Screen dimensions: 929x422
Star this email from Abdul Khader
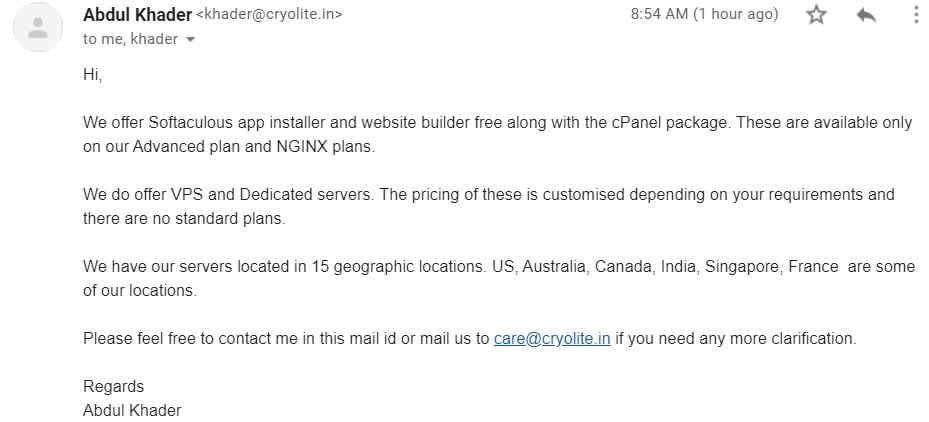tap(816, 14)
